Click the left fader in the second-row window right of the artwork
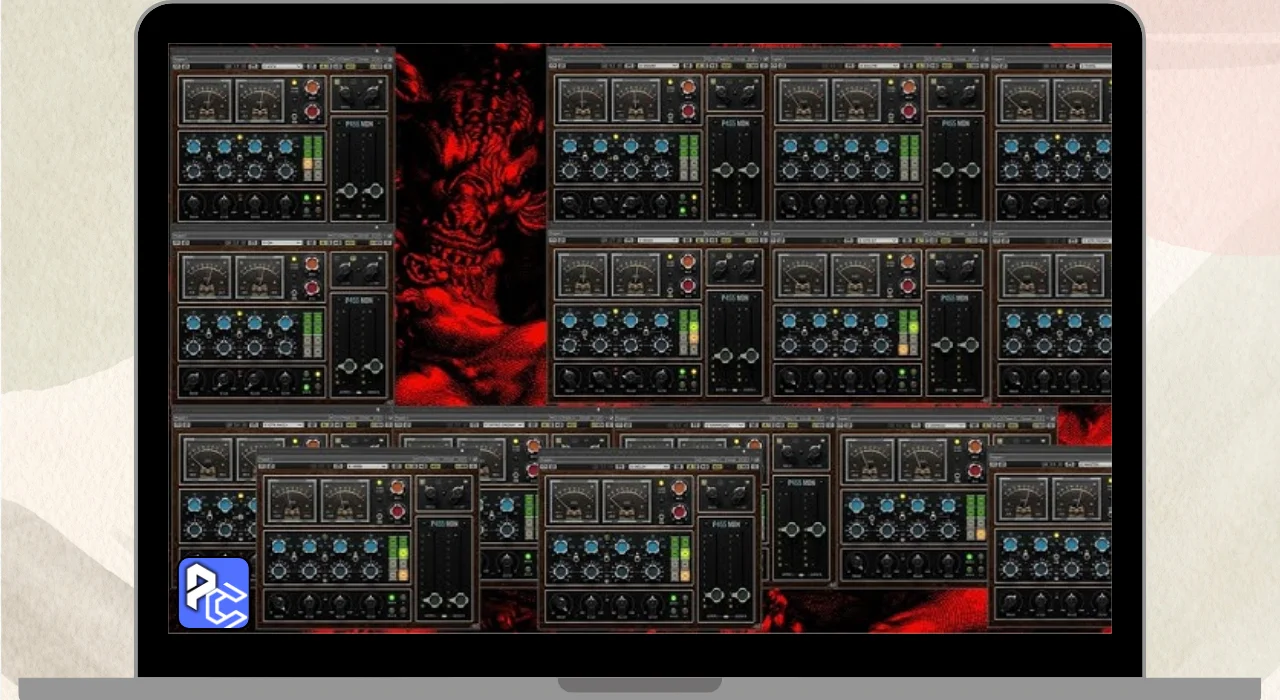This screenshot has width=1280, height=700. point(724,356)
